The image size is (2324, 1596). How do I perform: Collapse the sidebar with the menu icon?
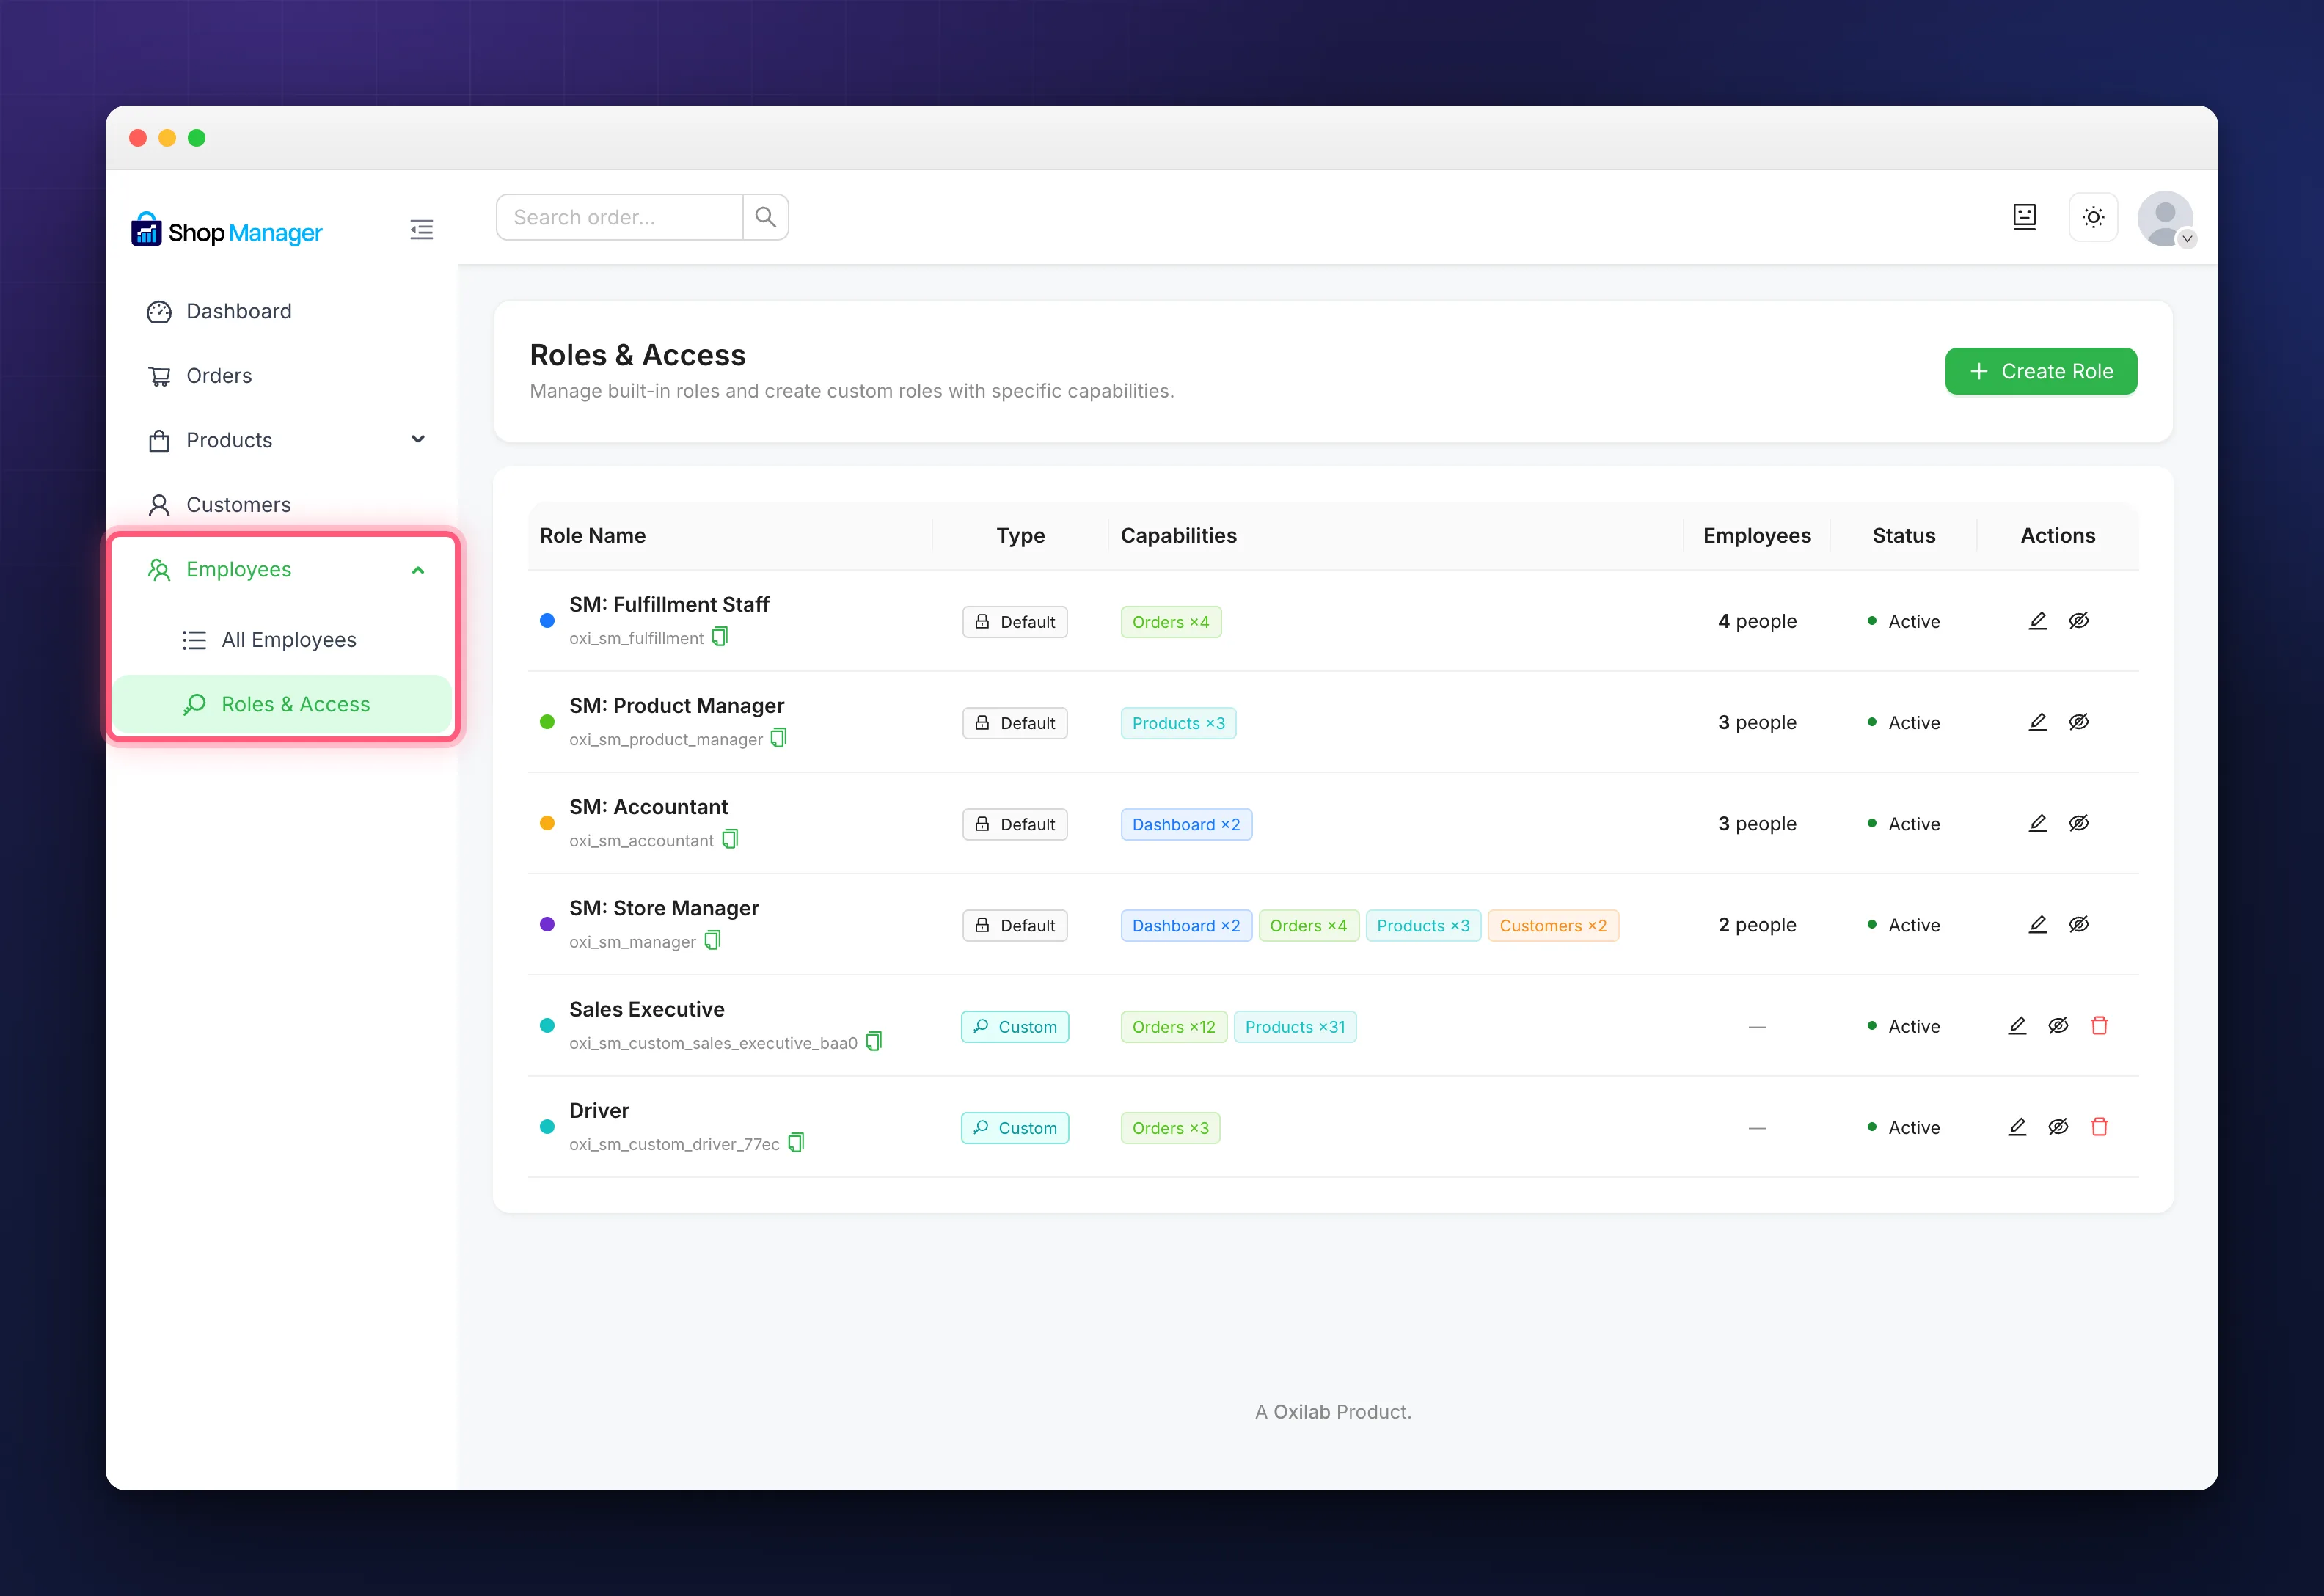point(421,230)
